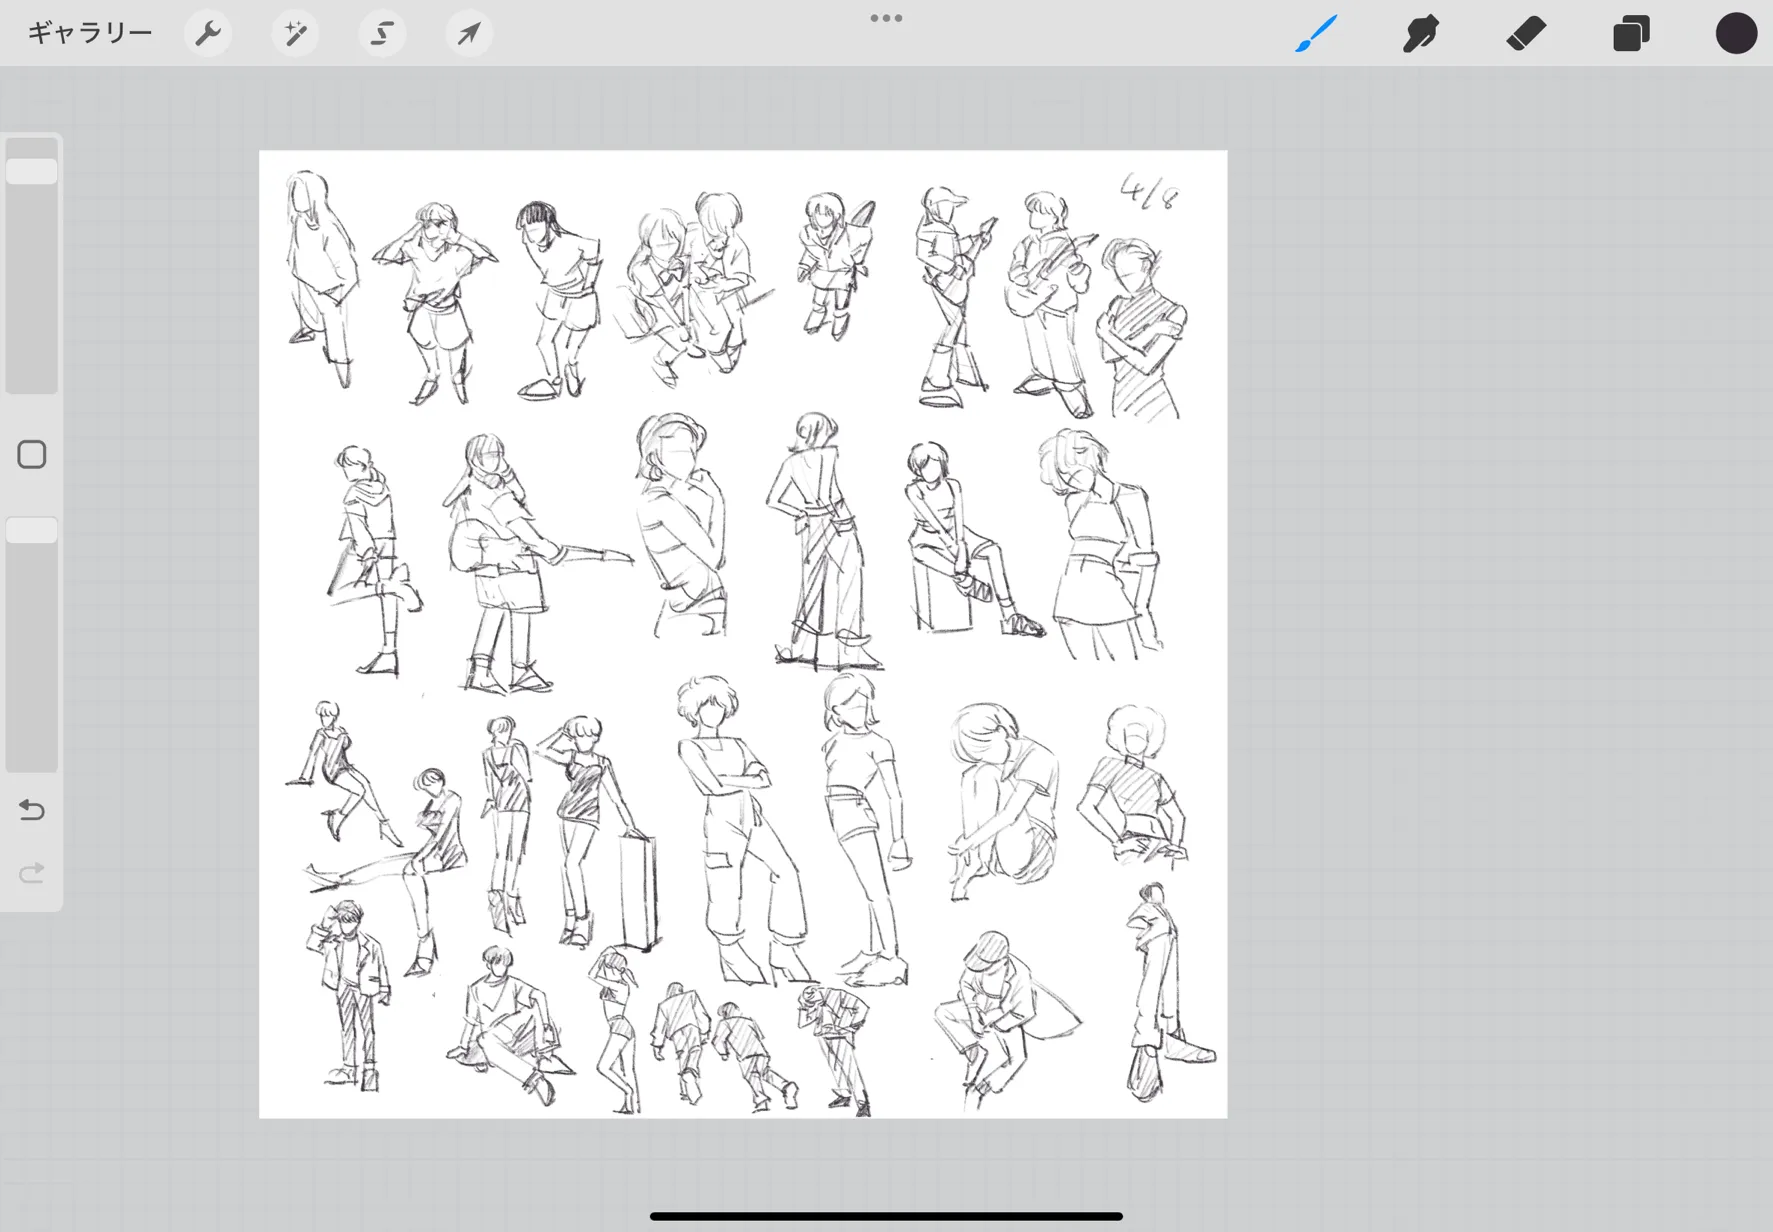Screen dimensions: 1773x1232
Task: Select the Smudge tool
Action: point(1421,33)
